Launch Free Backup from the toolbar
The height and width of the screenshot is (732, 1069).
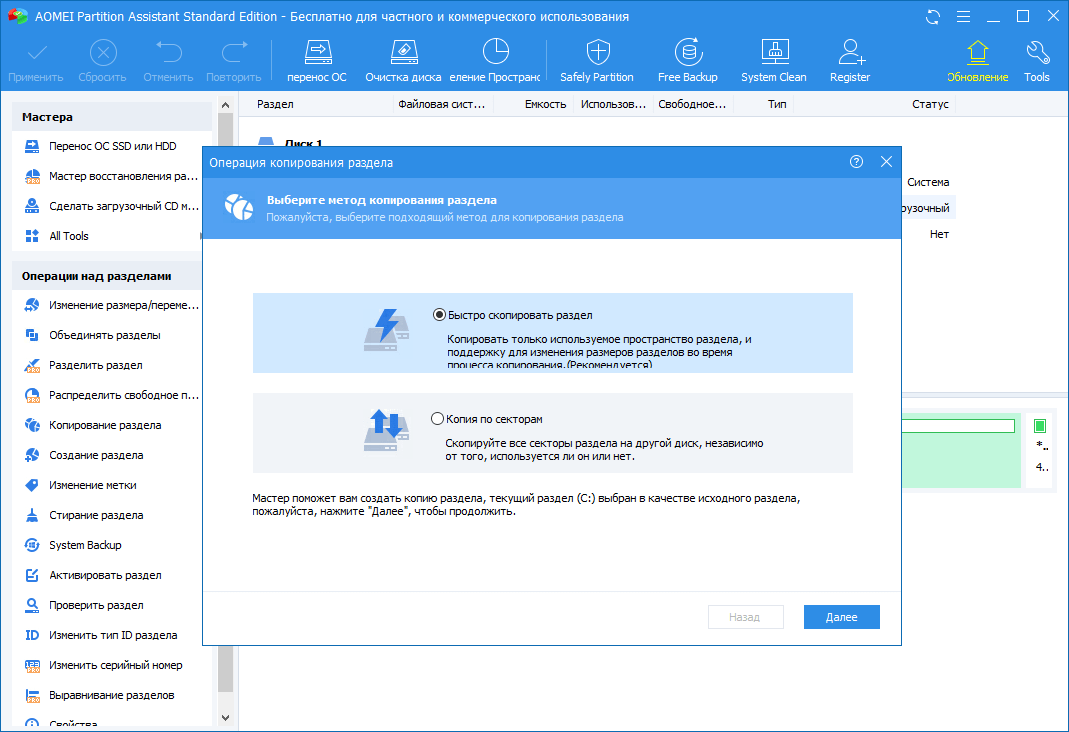687,61
